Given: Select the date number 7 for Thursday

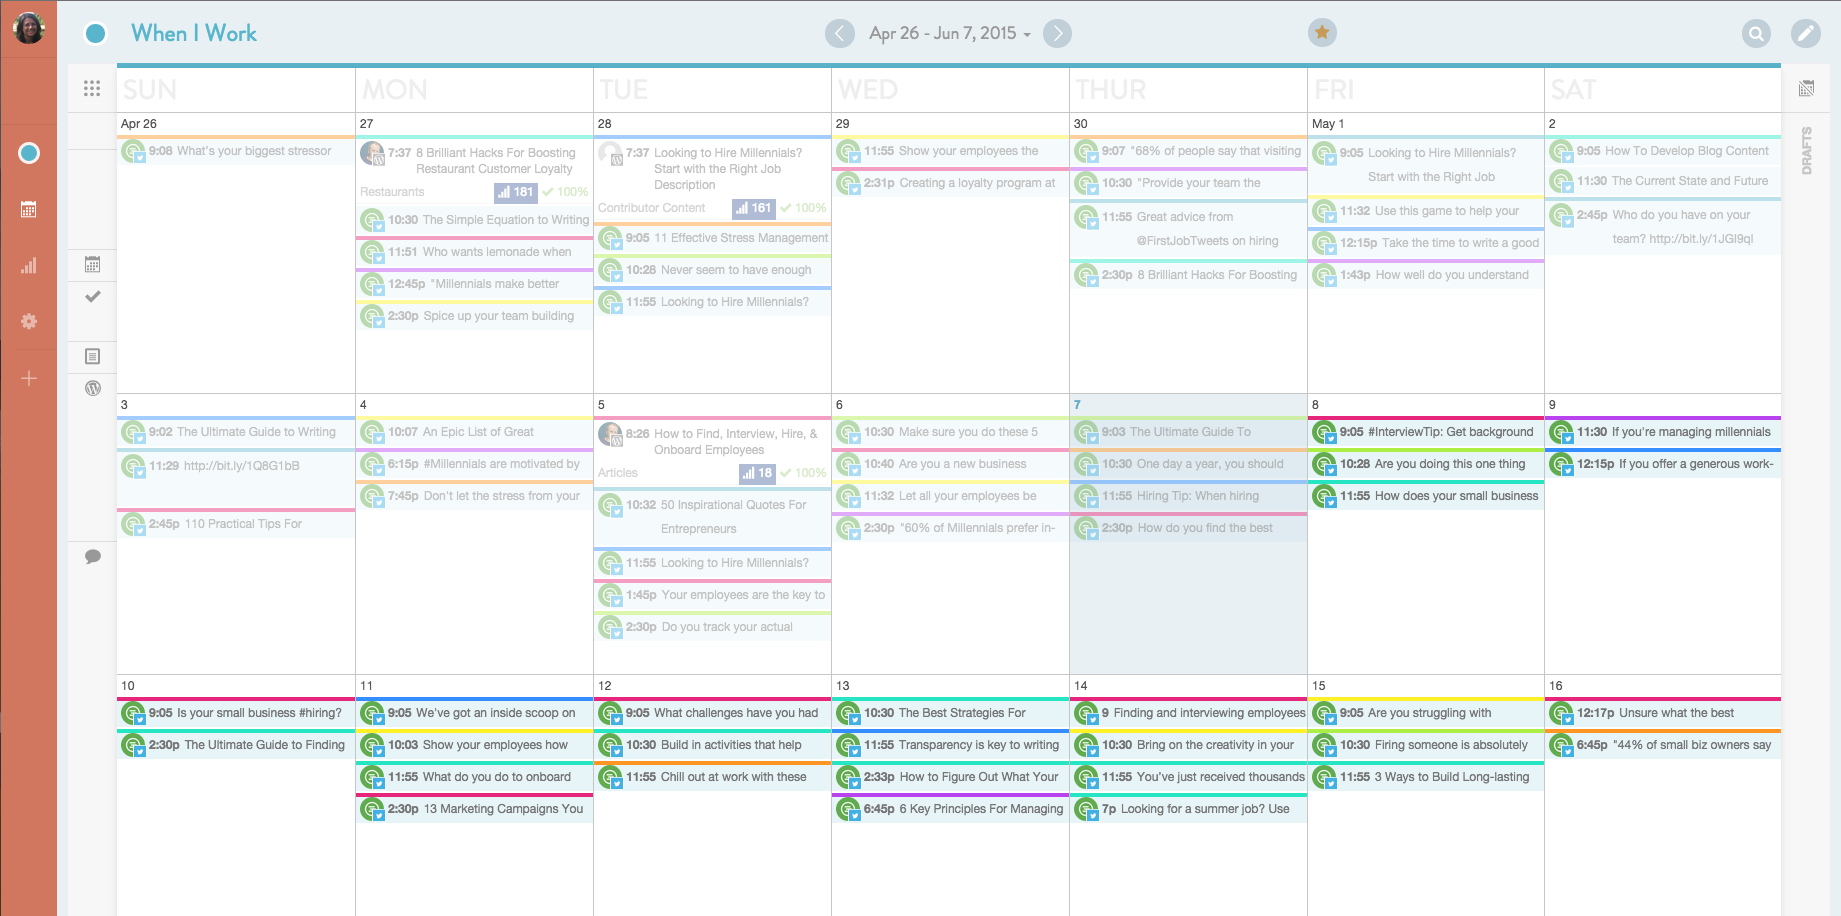Looking at the screenshot, I should 1077,405.
